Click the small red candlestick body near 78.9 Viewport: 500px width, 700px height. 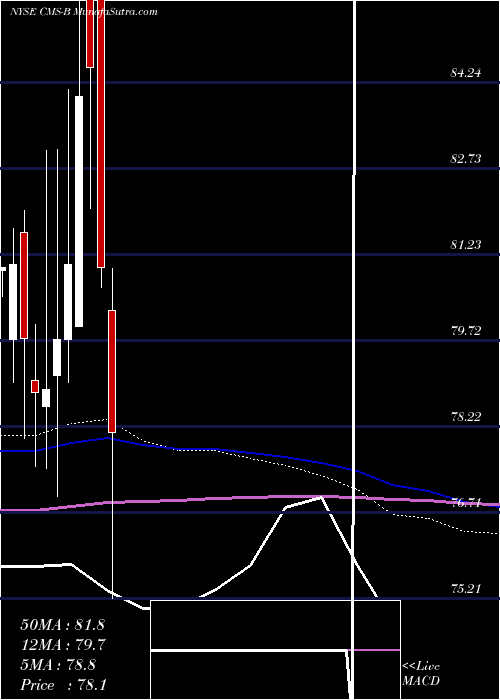point(35,386)
